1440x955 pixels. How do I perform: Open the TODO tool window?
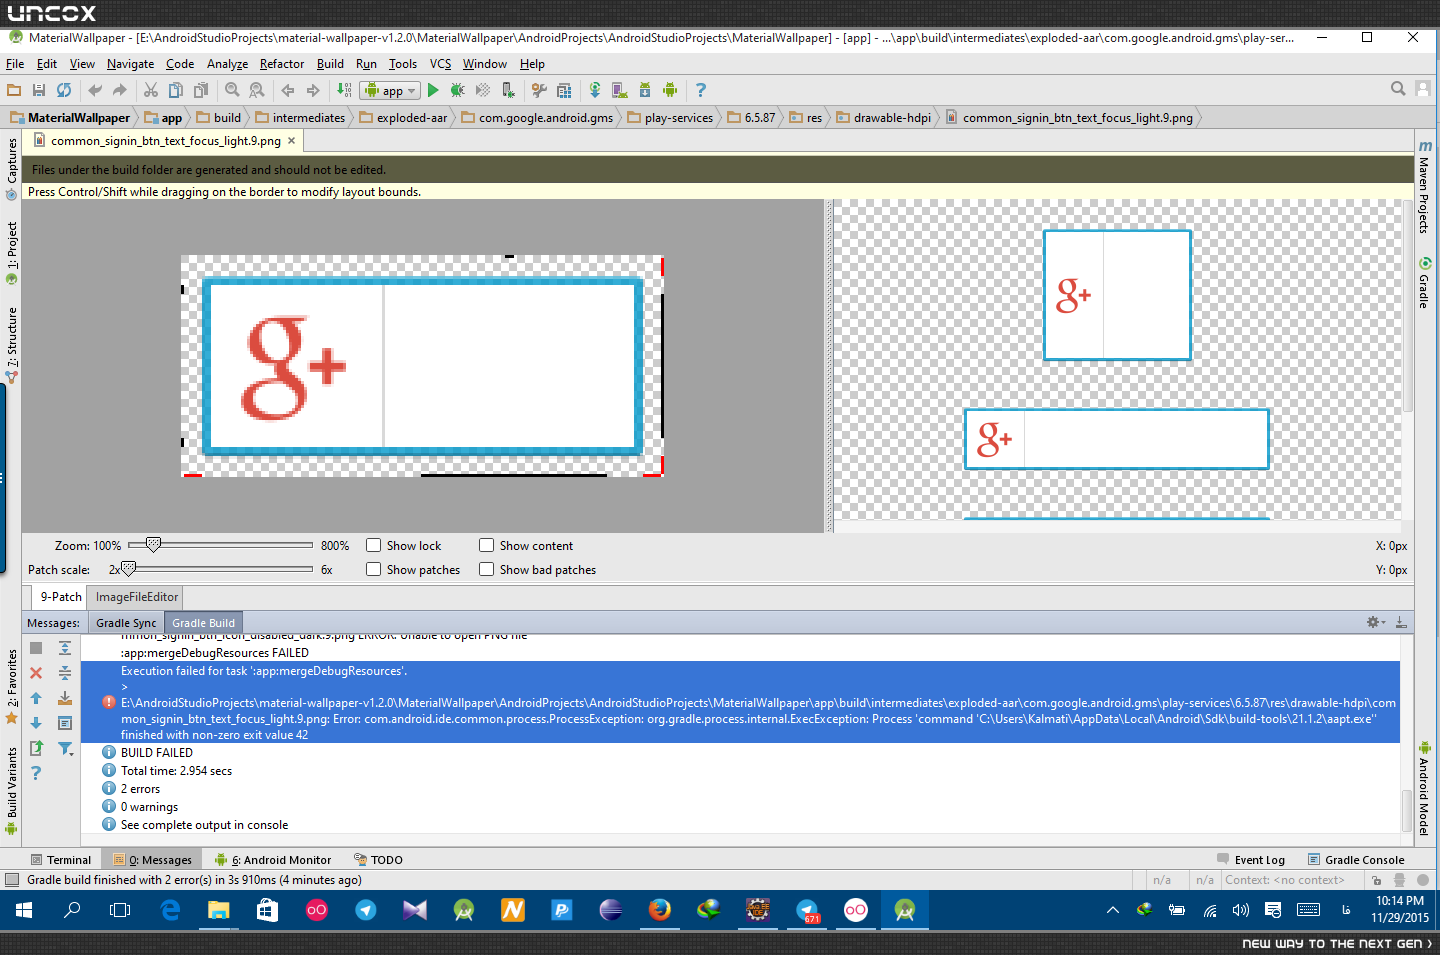click(x=378, y=860)
